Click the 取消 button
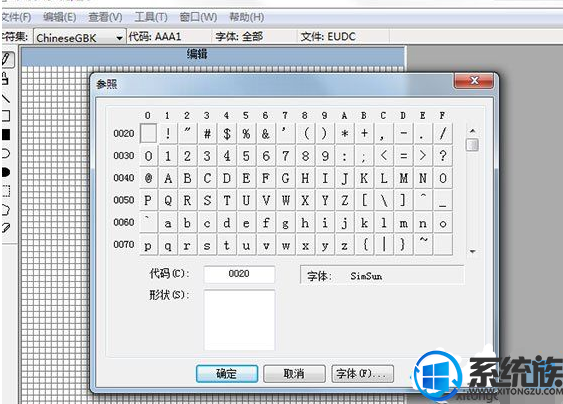The width and height of the screenshot is (563, 404). coord(294,374)
